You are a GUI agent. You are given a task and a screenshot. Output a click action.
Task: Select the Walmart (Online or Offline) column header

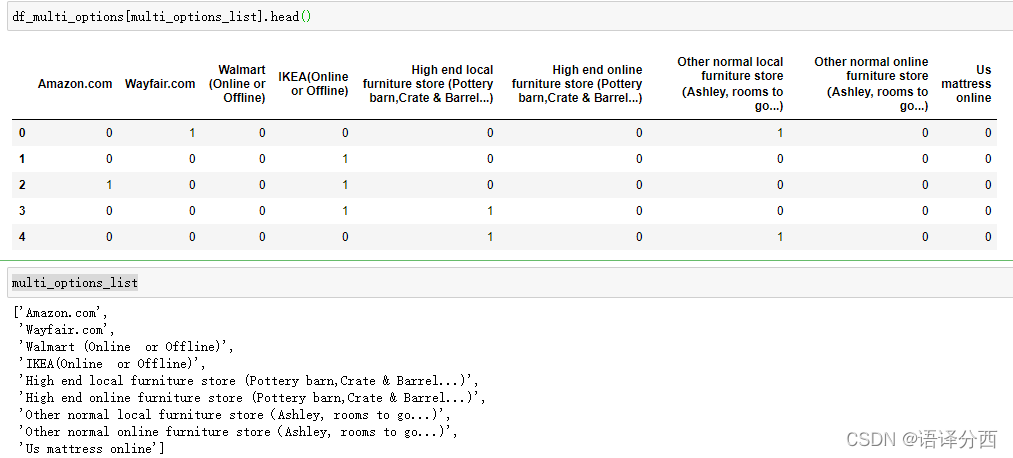[x=237, y=84]
